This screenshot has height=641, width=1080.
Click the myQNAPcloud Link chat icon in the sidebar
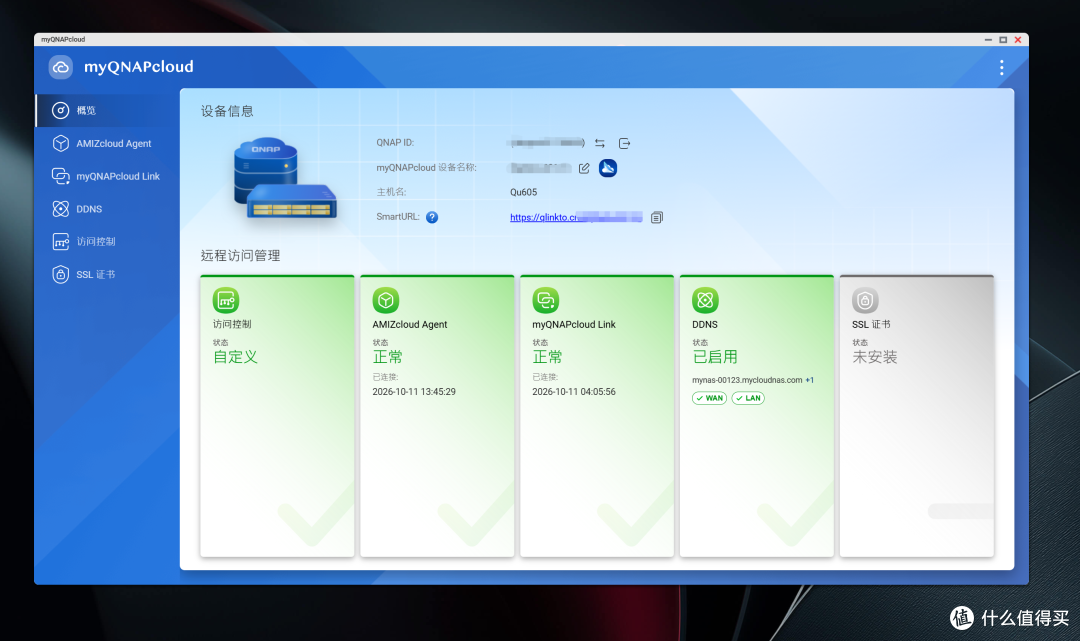click(x=61, y=176)
